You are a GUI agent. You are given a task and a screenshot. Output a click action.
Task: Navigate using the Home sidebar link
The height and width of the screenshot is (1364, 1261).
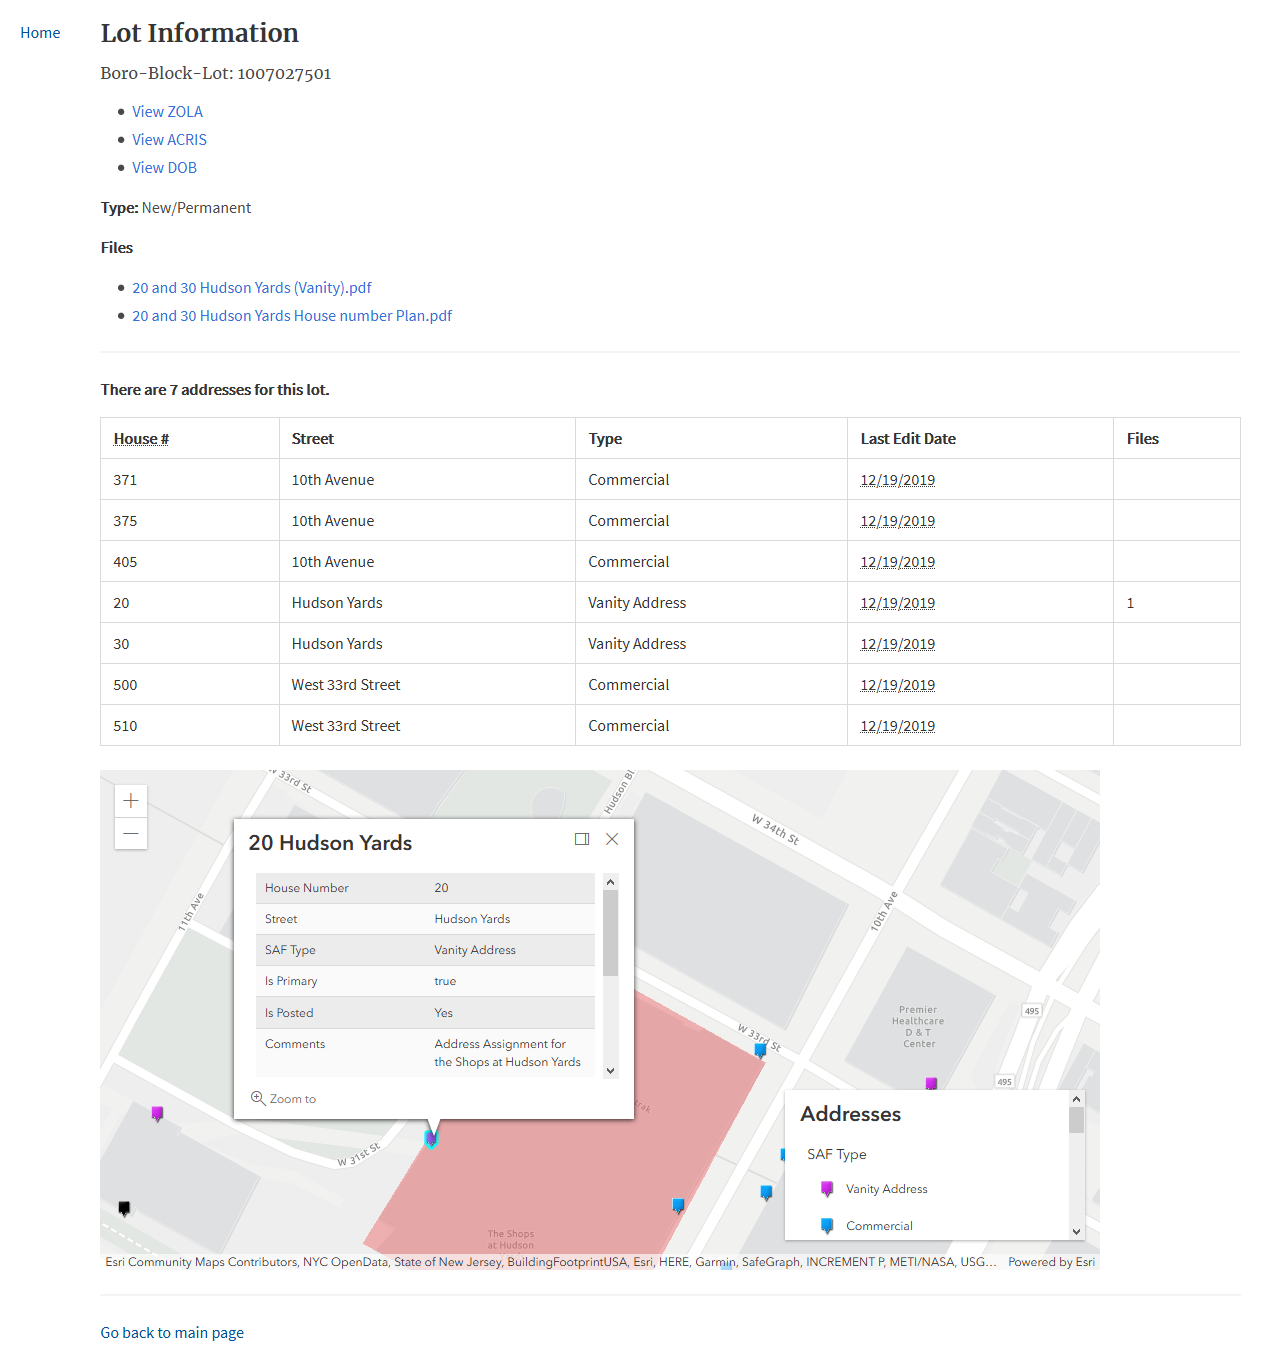click(40, 32)
